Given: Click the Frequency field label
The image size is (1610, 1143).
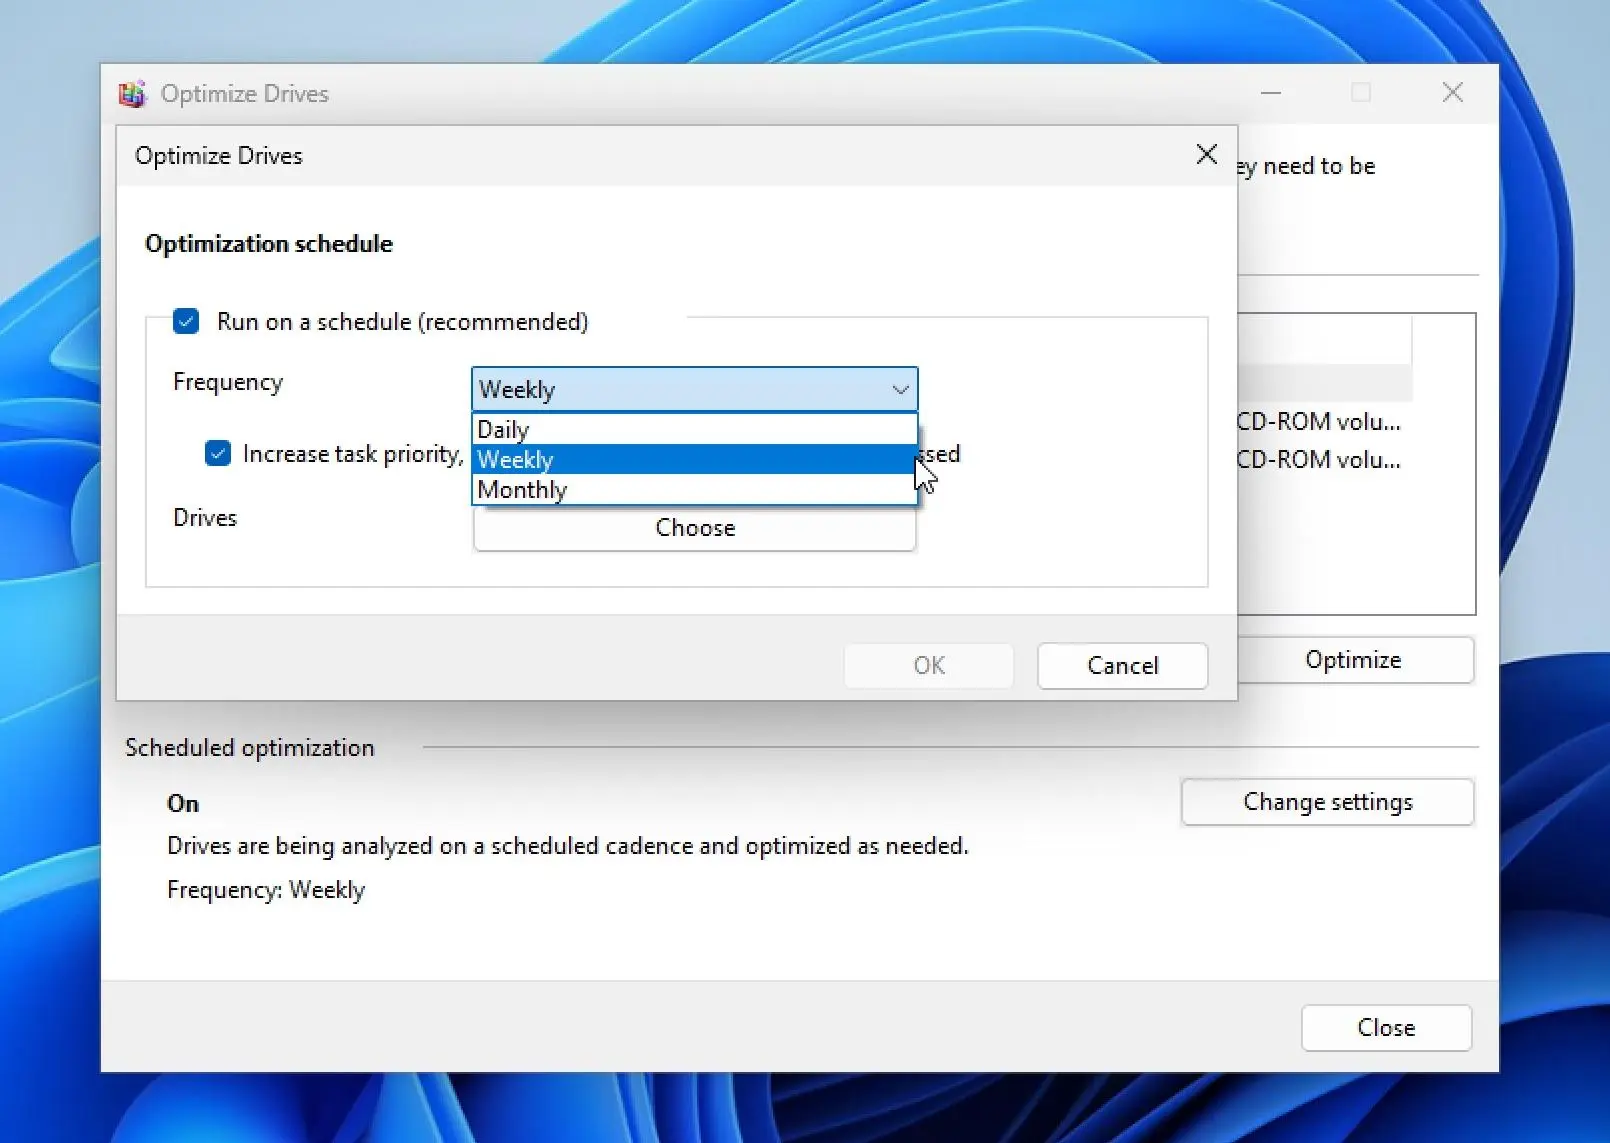Looking at the screenshot, I should (x=228, y=382).
